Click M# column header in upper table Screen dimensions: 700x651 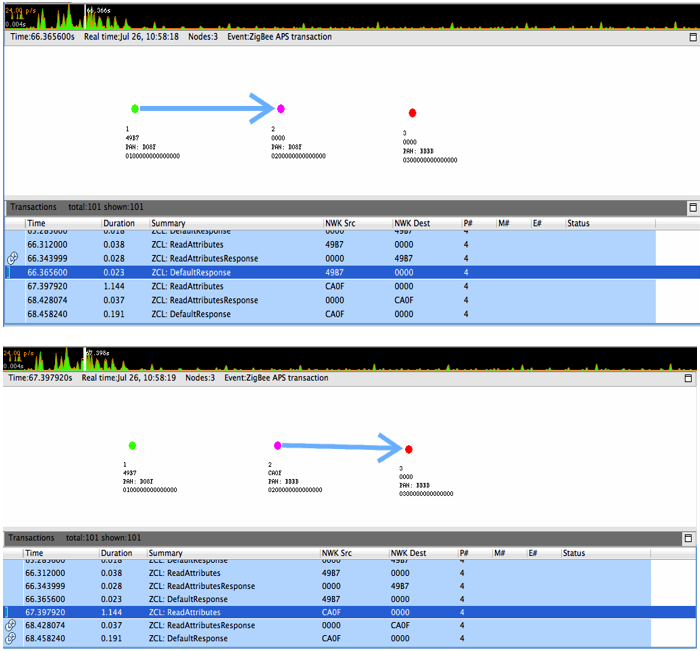point(514,223)
